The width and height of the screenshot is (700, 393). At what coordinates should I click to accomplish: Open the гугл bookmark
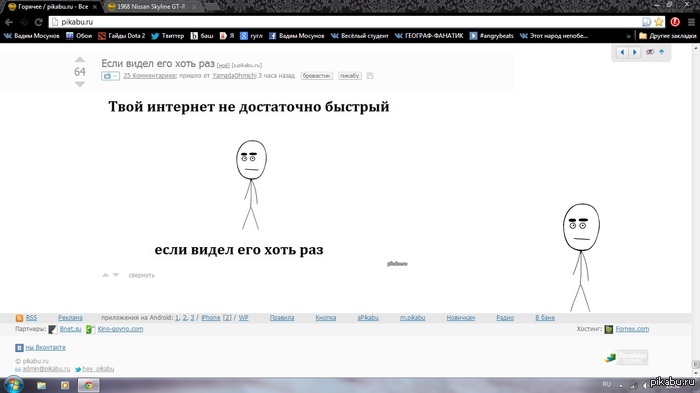click(251, 36)
